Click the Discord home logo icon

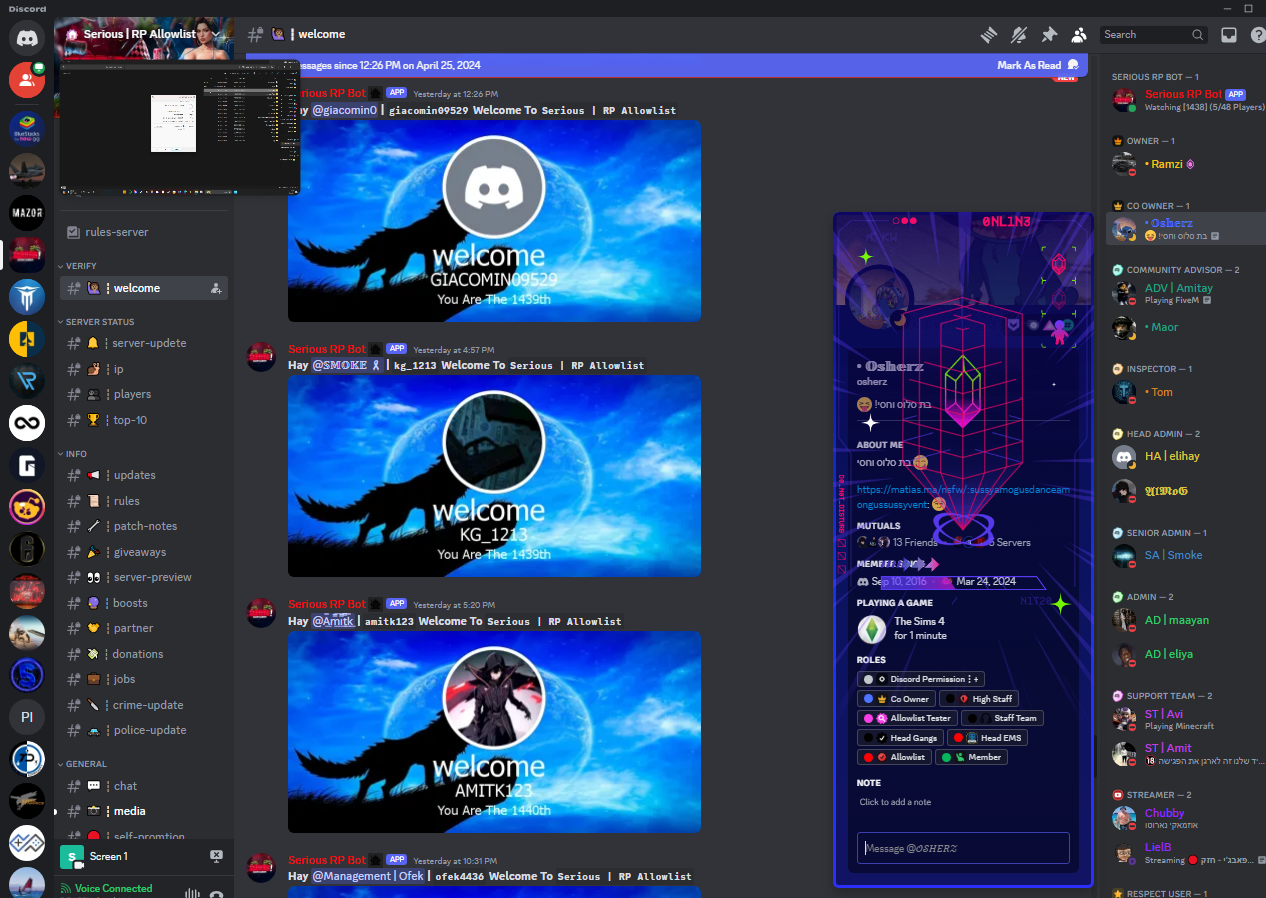point(27,38)
